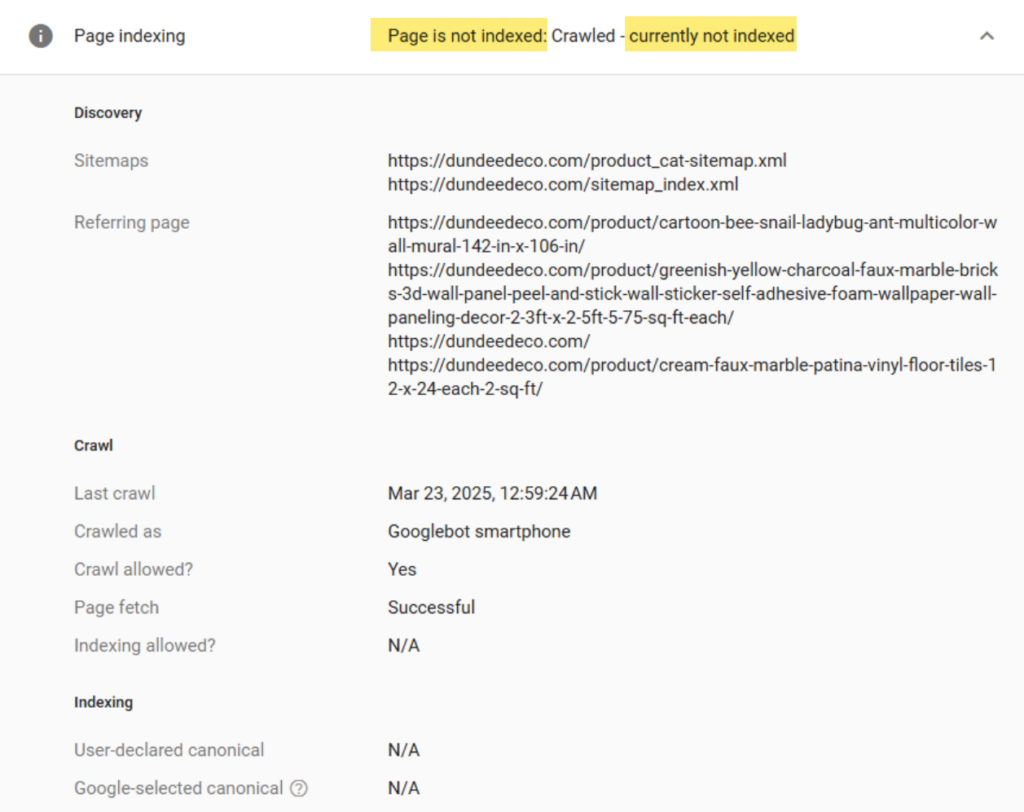Click the highlighted 'currently not indexed' status
The image size is (1024, 812).
[x=711, y=36]
